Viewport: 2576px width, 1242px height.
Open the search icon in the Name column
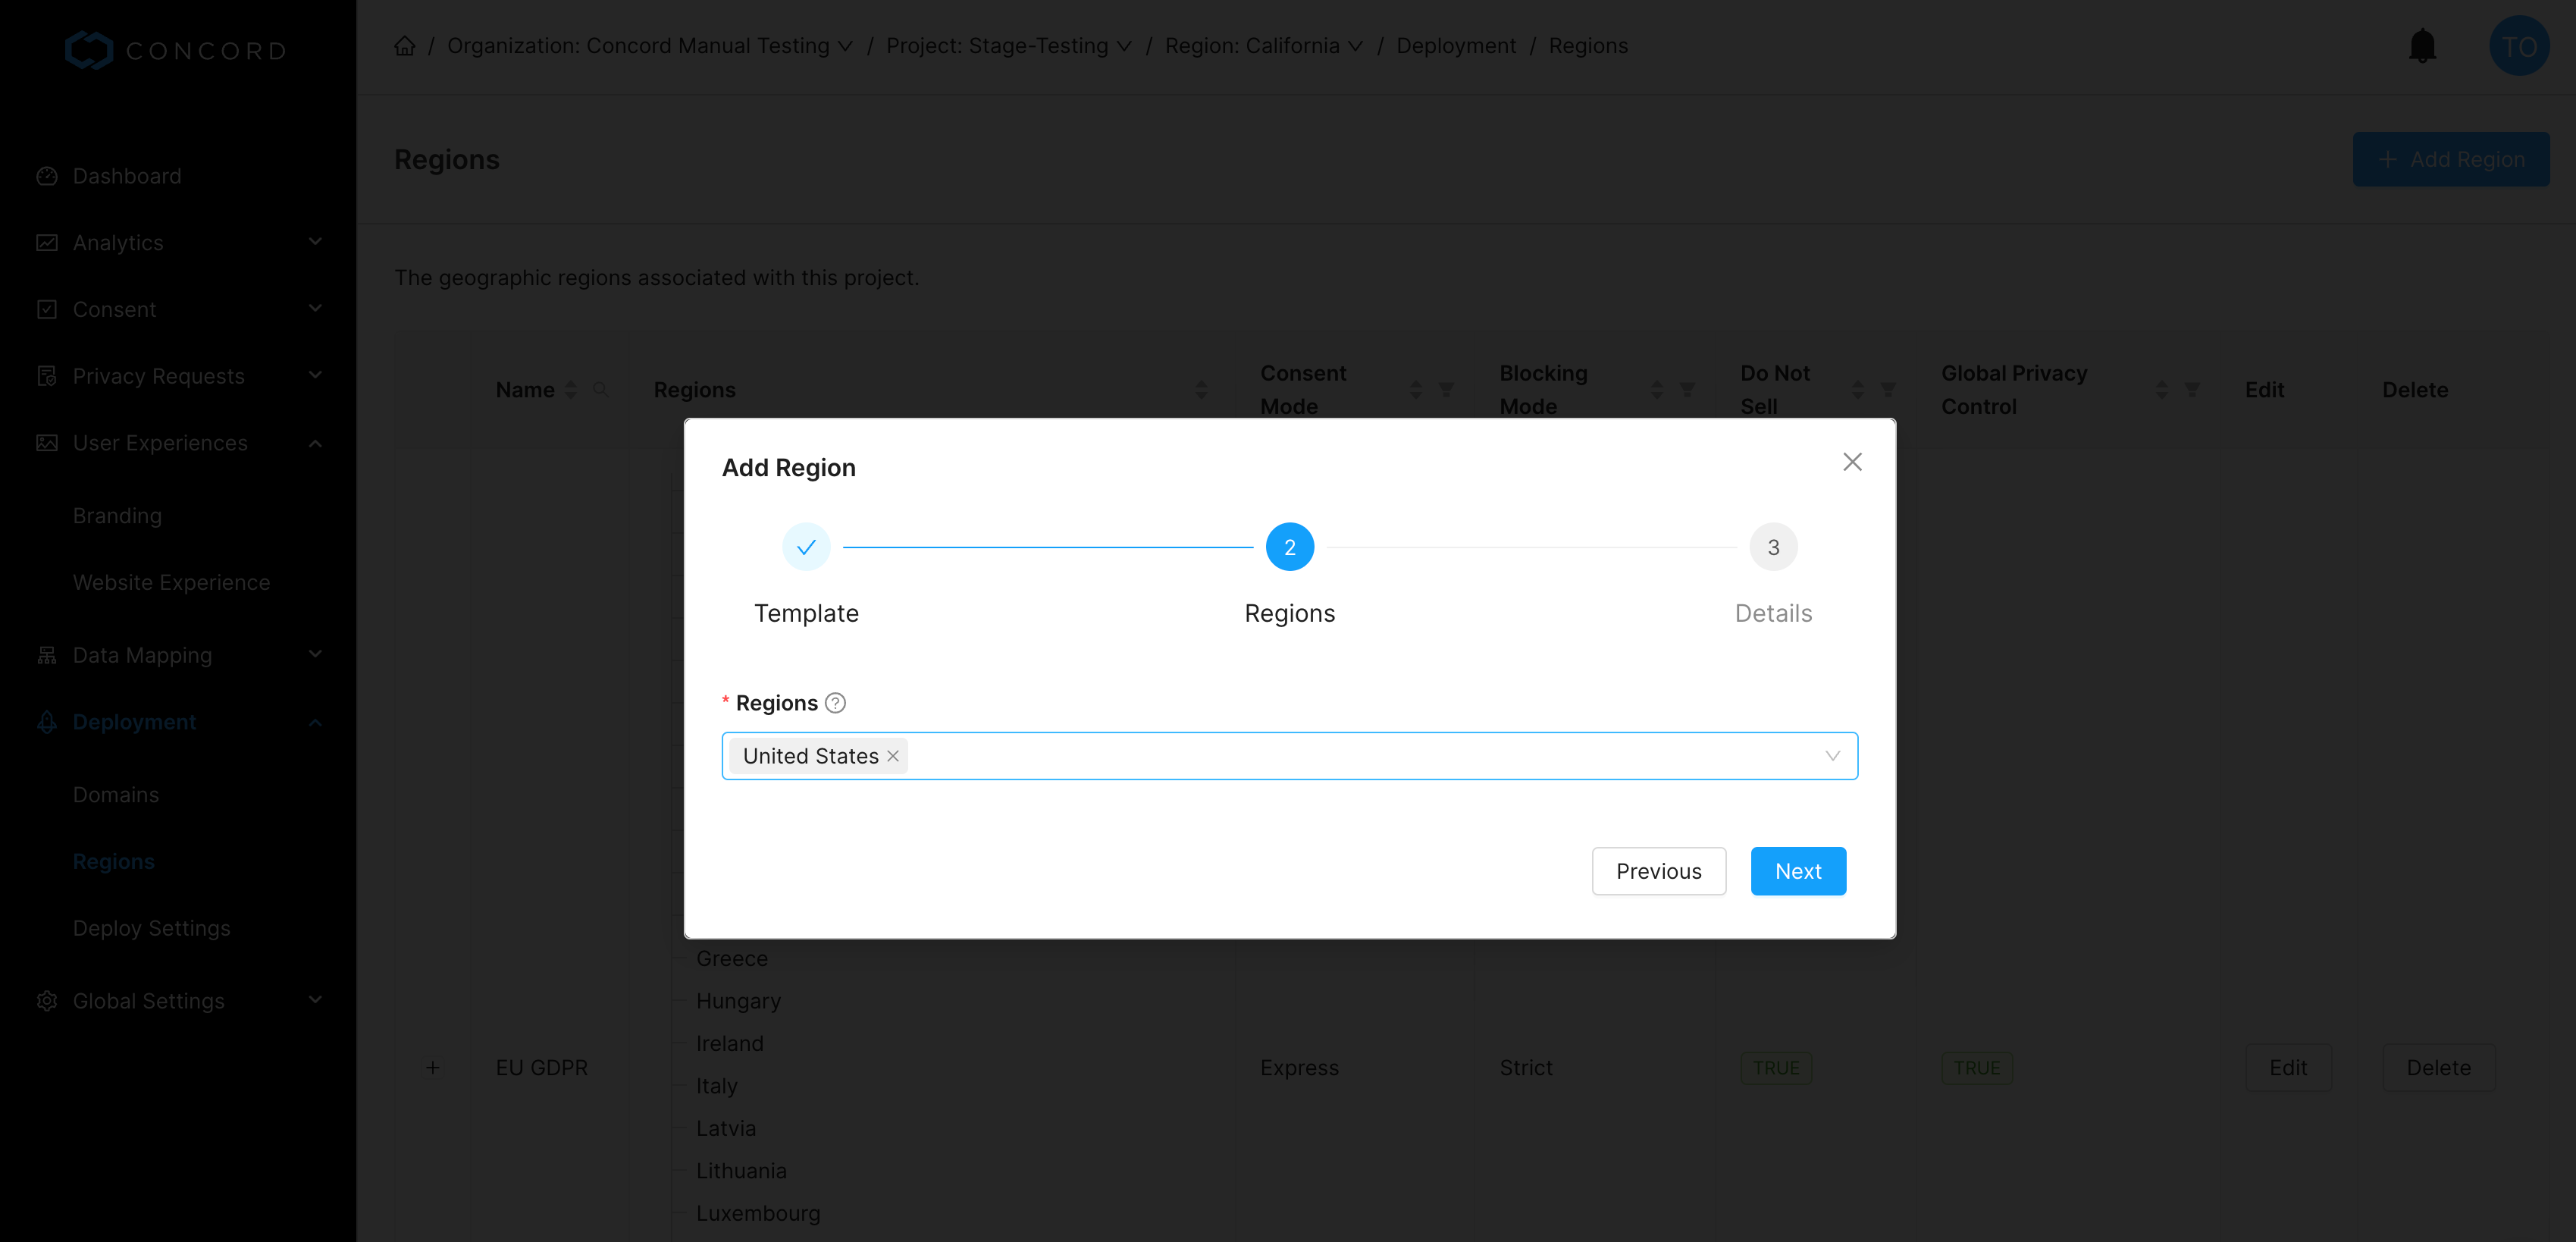(x=601, y=389)
